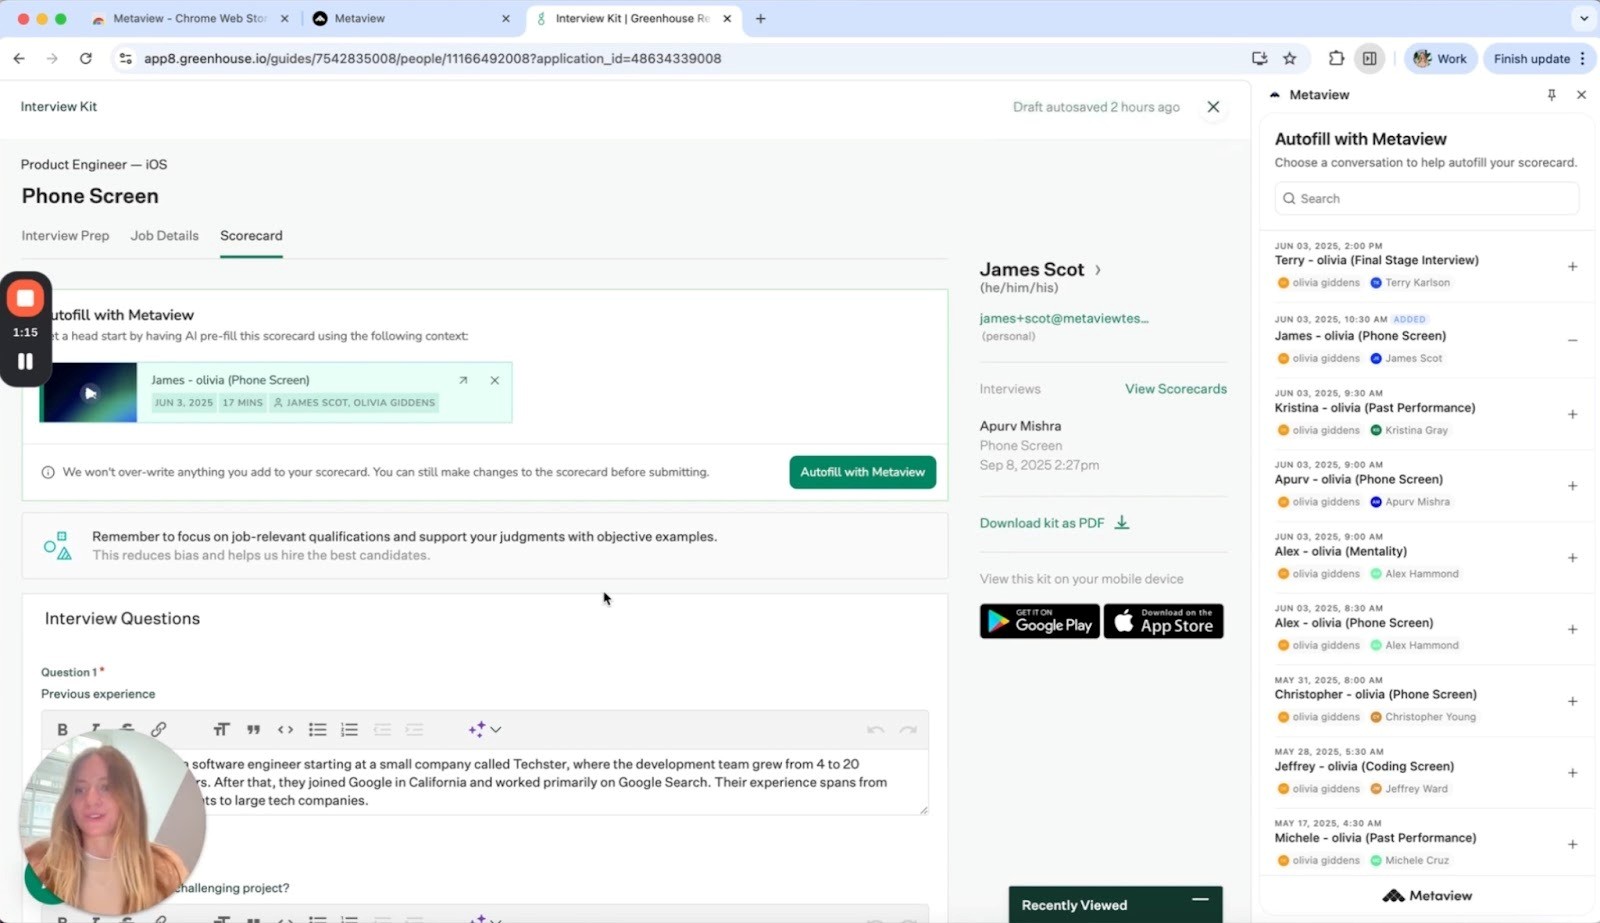Pin the Metaview side panel
Screen dimensions: 1600x923
1551,95
